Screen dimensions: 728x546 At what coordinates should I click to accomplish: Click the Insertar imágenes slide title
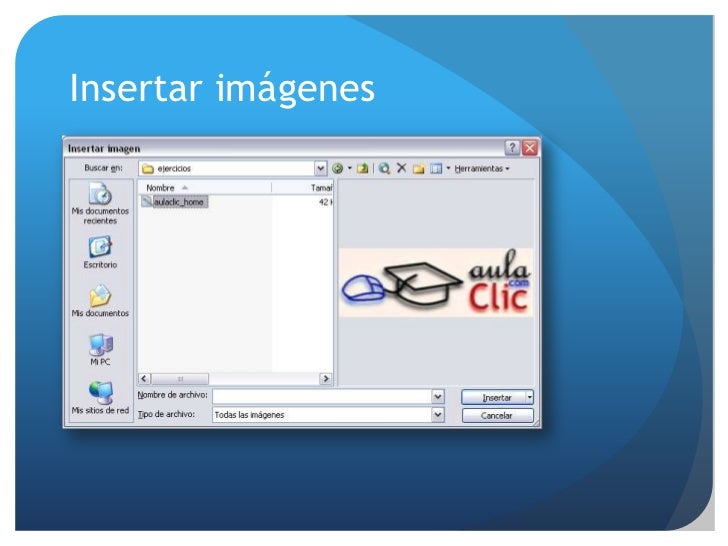click(222, 88)
